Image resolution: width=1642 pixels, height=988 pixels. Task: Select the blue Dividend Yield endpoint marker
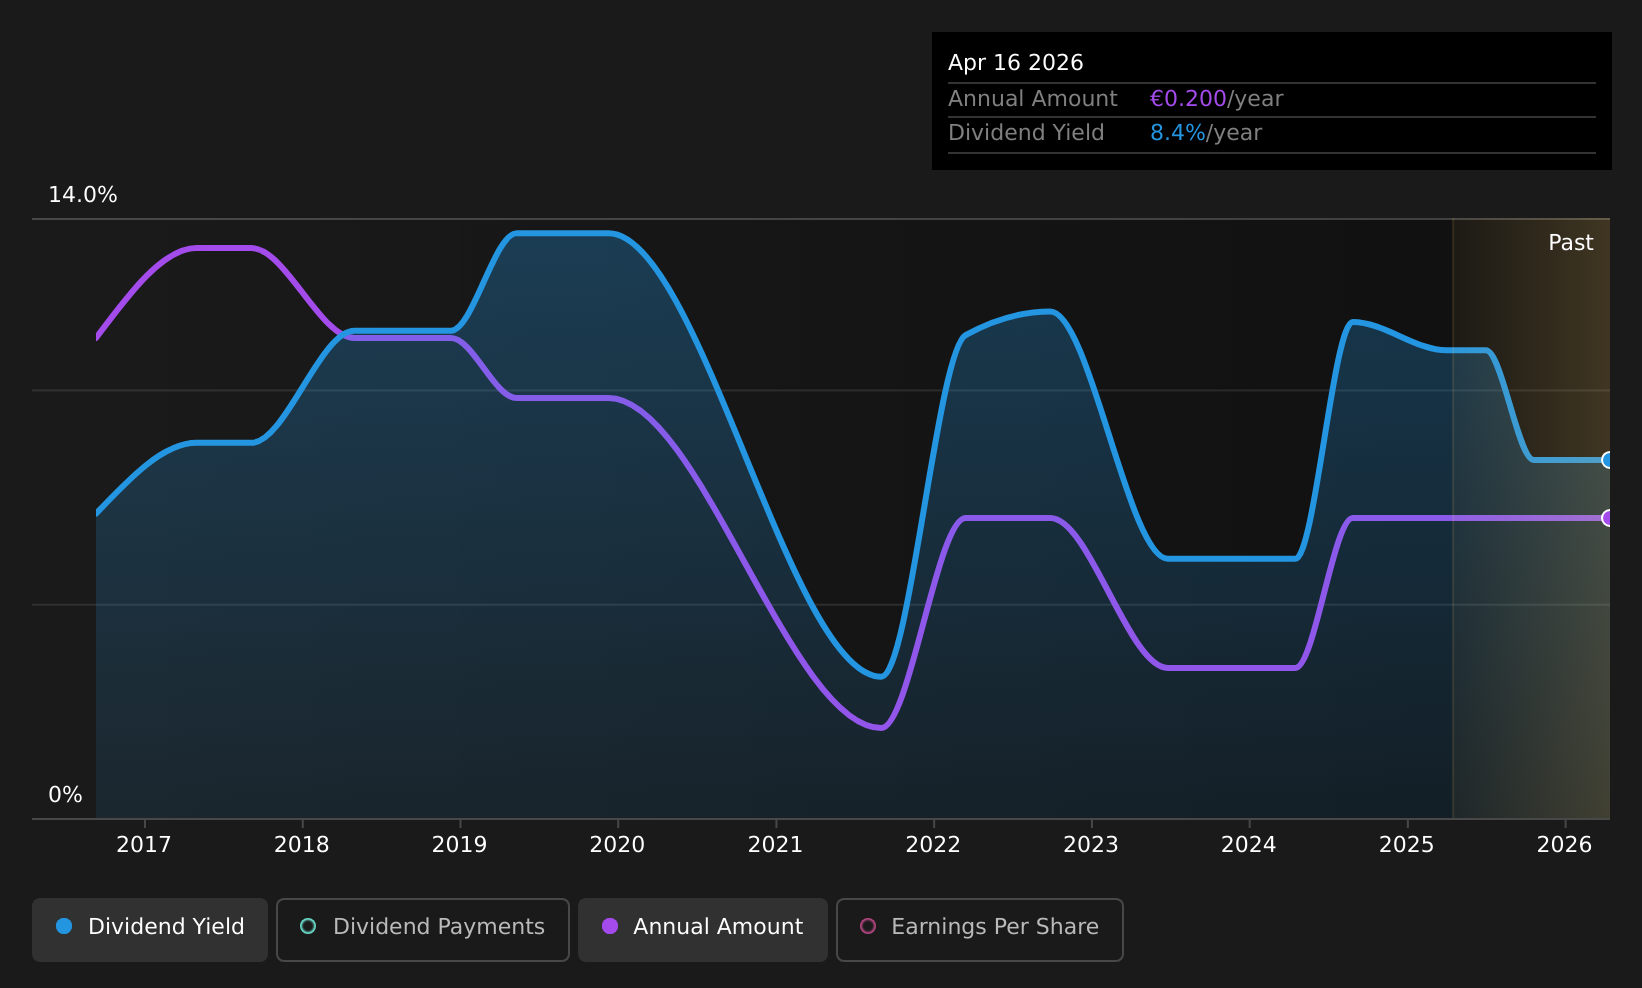coord(1607,460)
